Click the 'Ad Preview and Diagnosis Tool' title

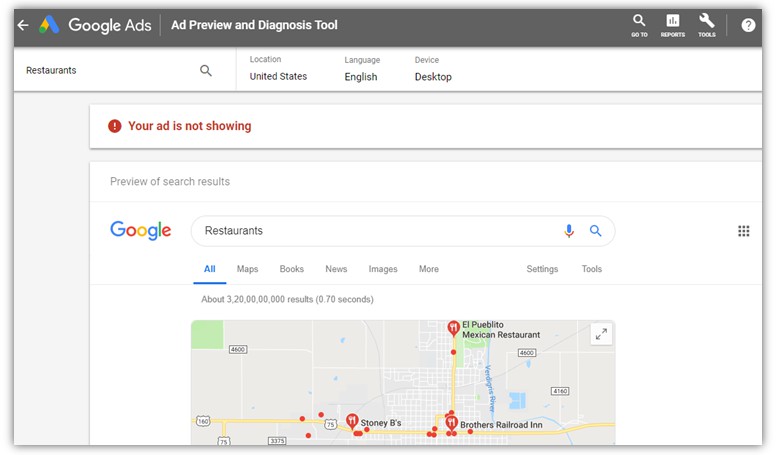click(x=254, y=25)
